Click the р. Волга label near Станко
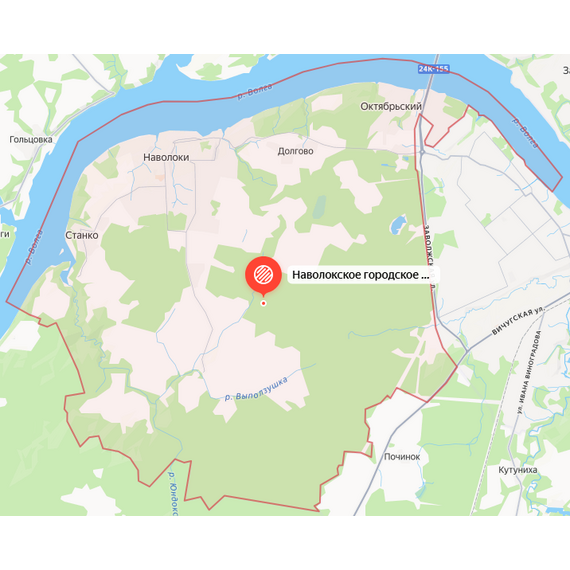 click(34, 247)
